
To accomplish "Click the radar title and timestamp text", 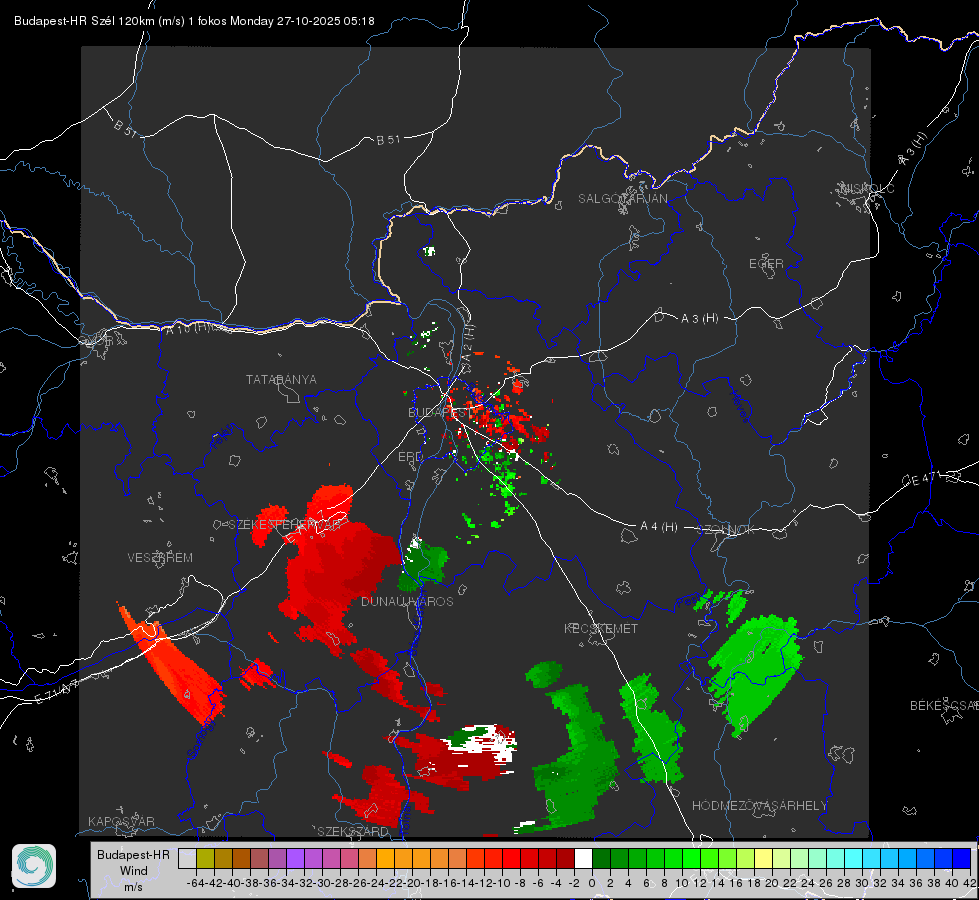I will pos(194,21).
